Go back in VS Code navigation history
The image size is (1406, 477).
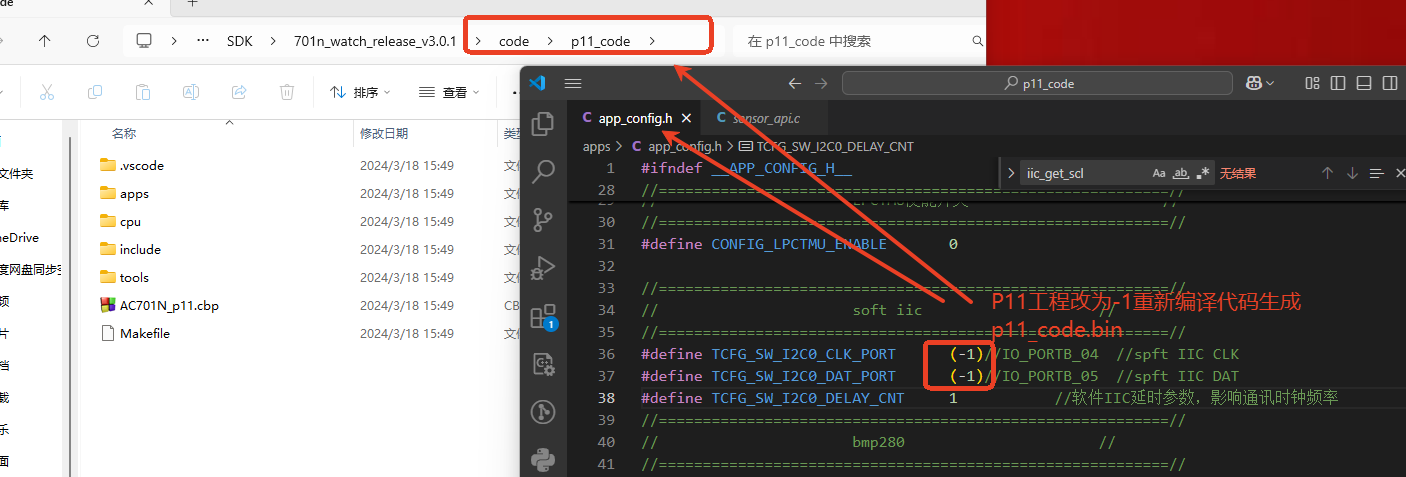click(795, 83)
